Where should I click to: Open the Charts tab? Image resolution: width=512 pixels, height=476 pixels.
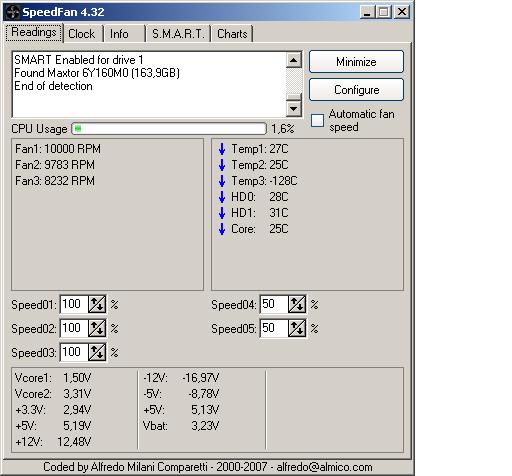coord(232,34)
